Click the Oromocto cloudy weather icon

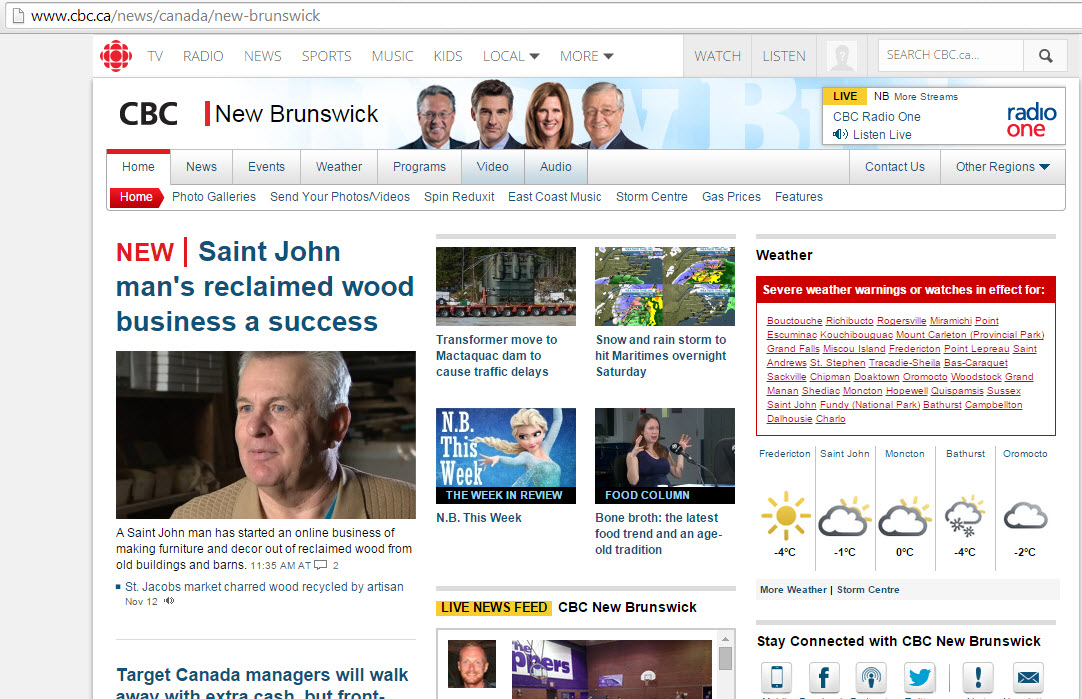pos(1025,516)
